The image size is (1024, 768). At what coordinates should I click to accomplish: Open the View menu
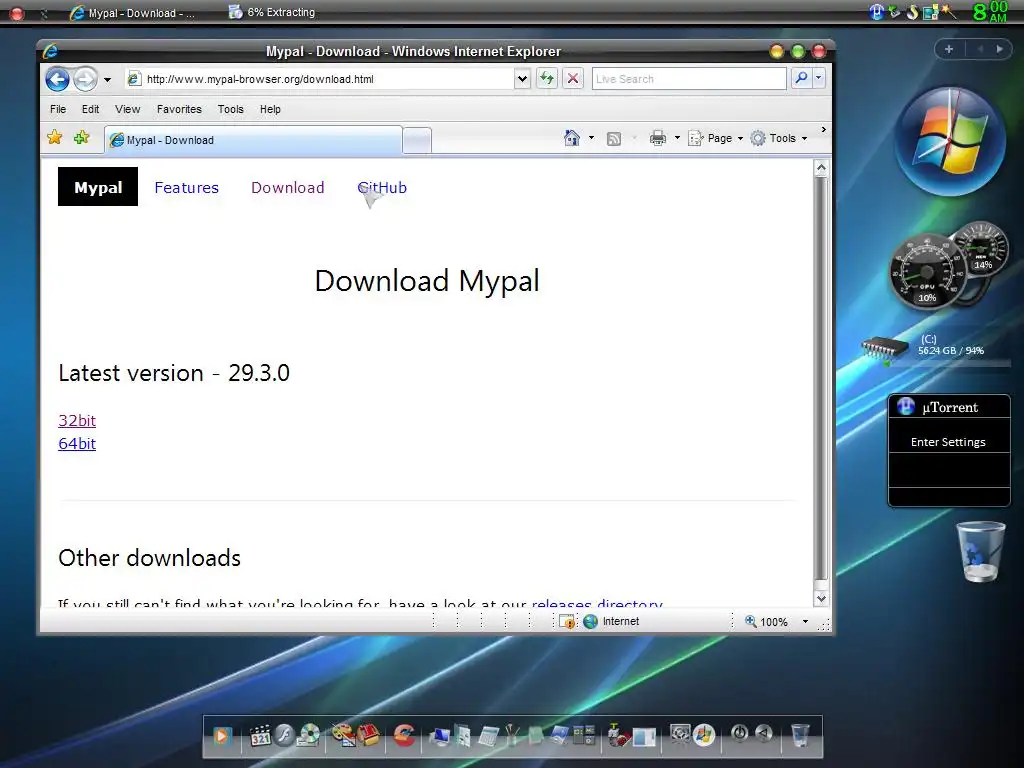click(x=127, y=109)
